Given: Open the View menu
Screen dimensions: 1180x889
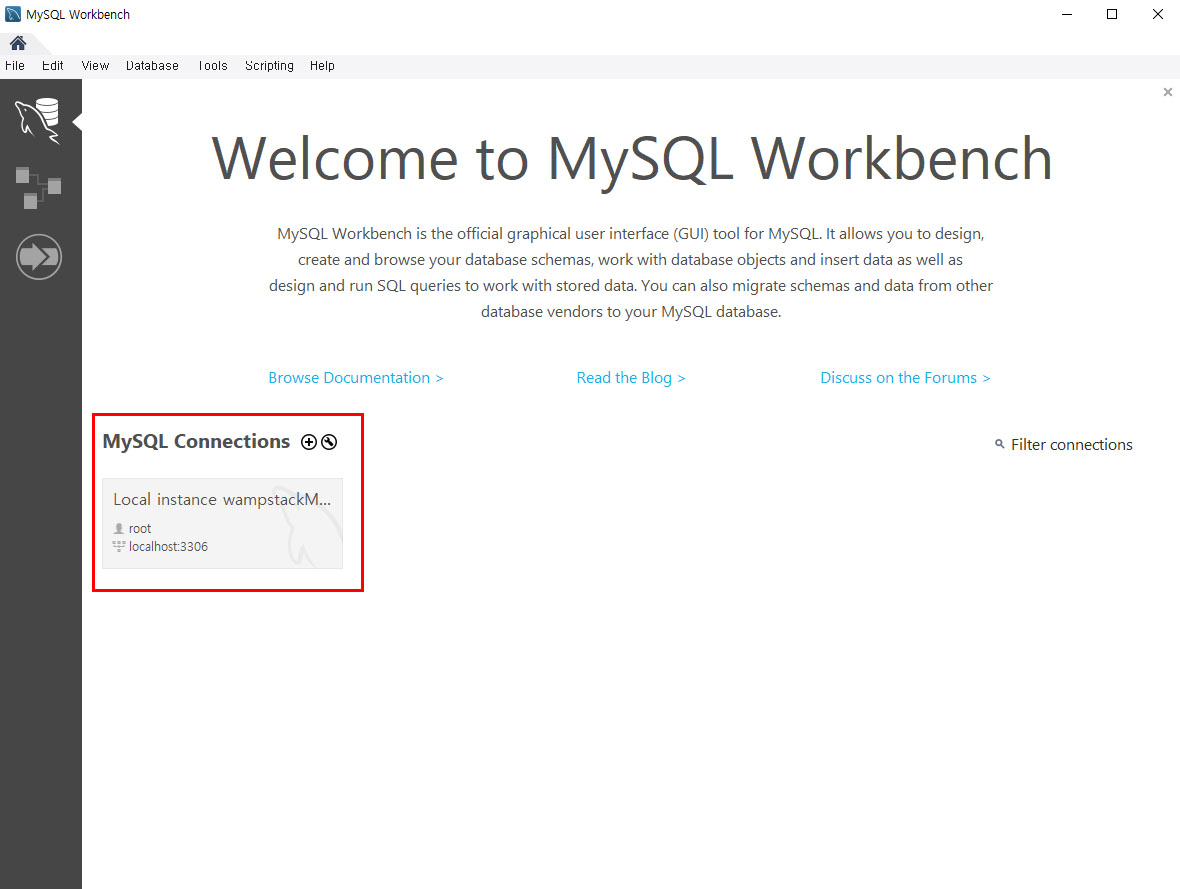Looking at the screenshot, I should 96,65.
